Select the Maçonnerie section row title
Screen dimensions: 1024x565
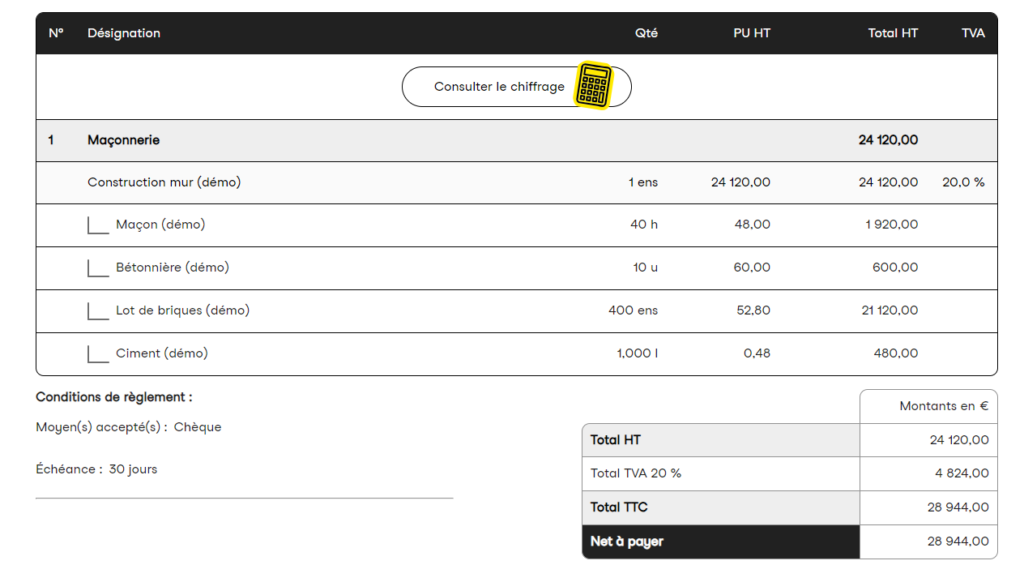point(124,140)
